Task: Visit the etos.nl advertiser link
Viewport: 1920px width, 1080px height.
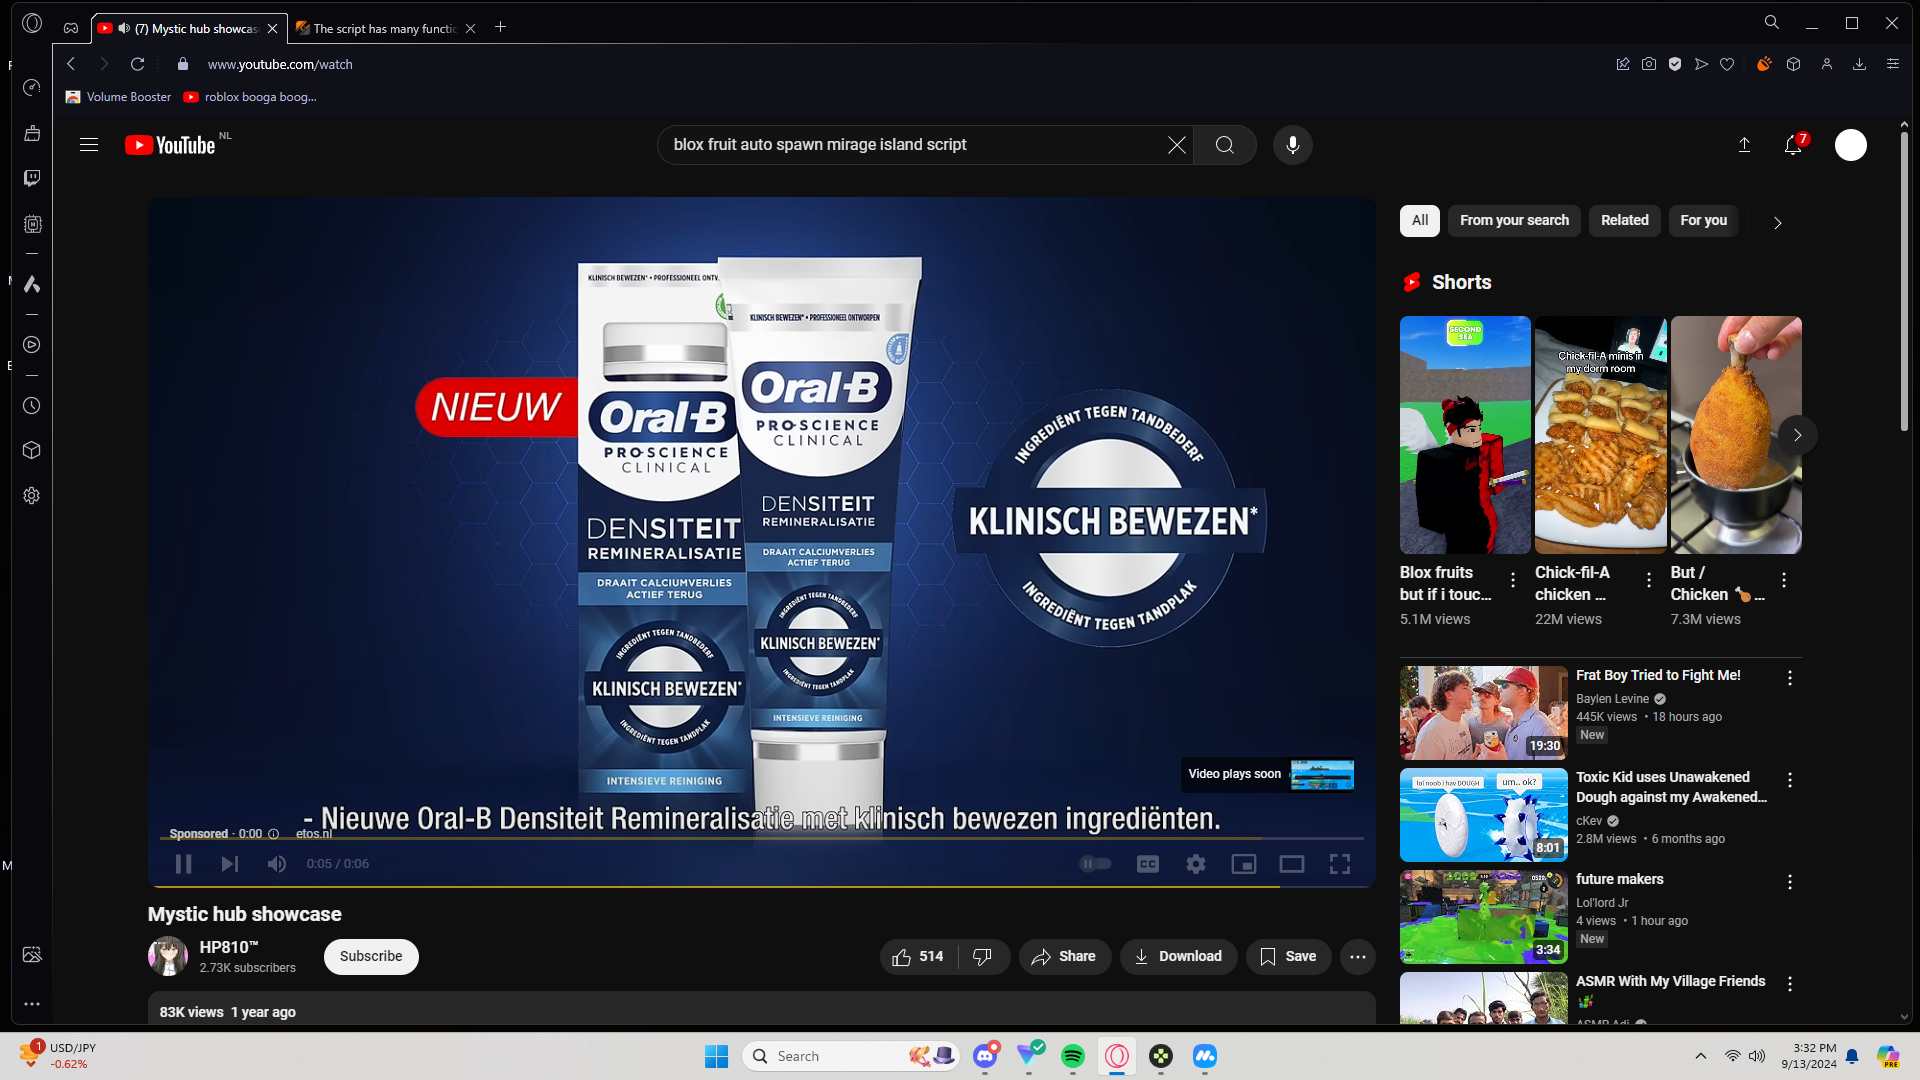Action: pyautogui.click(x=314, y=834)
